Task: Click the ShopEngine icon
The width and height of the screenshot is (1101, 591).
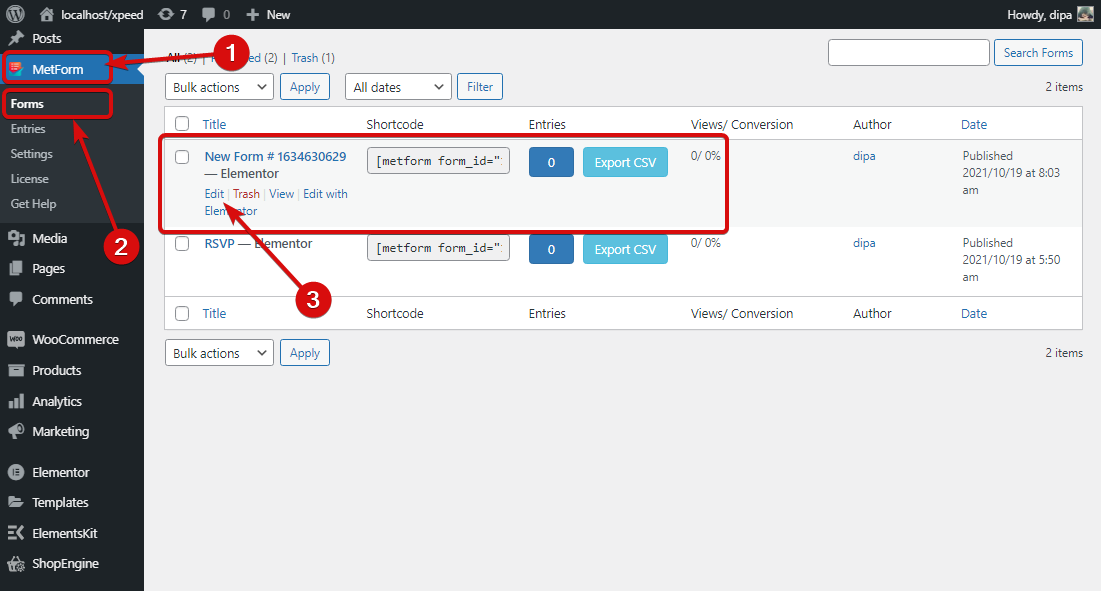Action: pyautogui.click(x=16, y=563)
